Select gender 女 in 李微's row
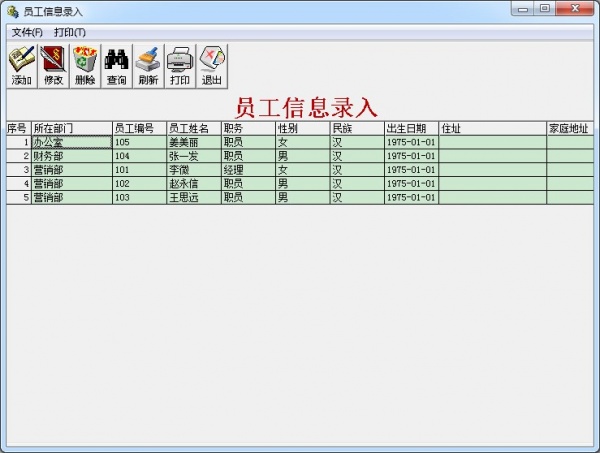The width and height of the screenshot is (600, 453). (303, 170)
